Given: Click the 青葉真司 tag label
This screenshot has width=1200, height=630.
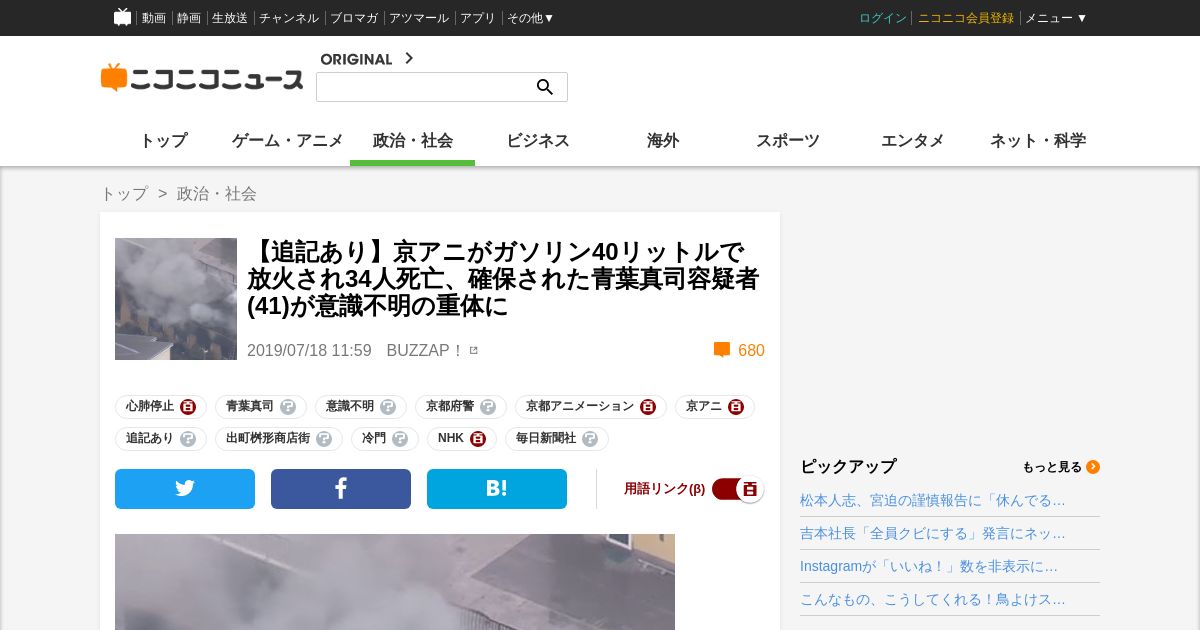Looking at the screenshot, I should (x=250, y=407).
